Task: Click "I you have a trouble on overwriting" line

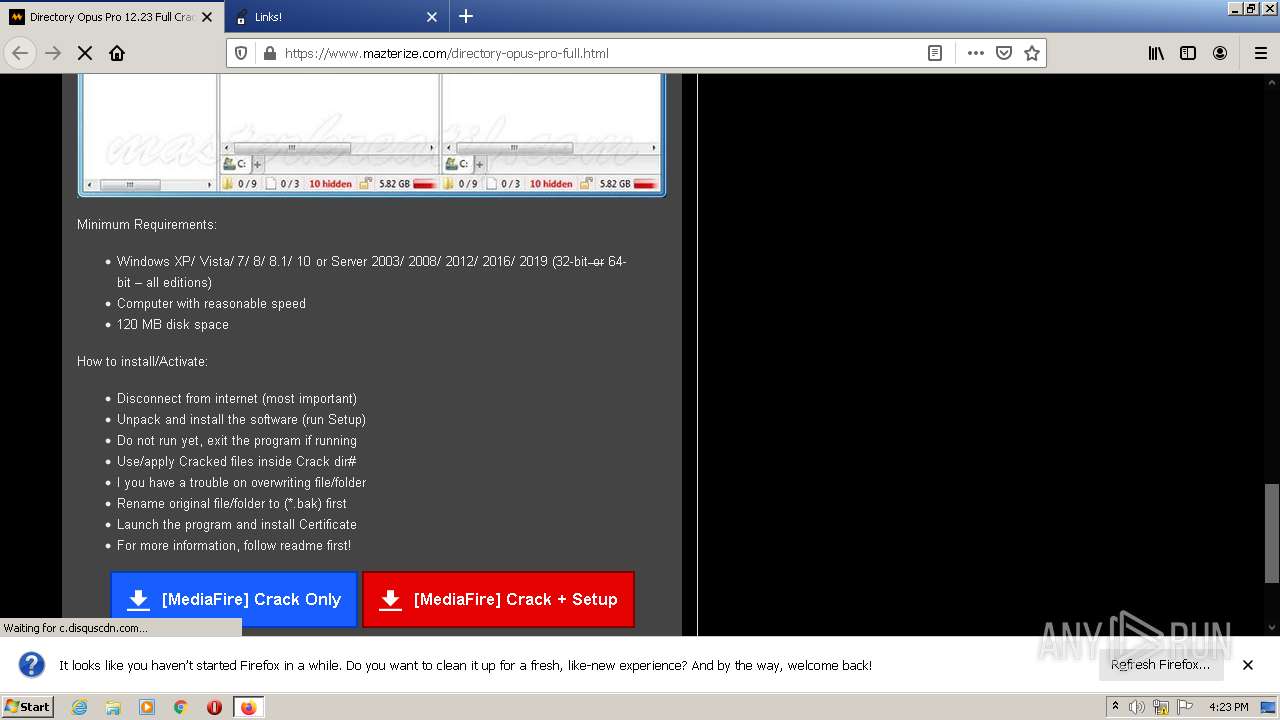Action: pyautogui.click(x=241, y=482)
